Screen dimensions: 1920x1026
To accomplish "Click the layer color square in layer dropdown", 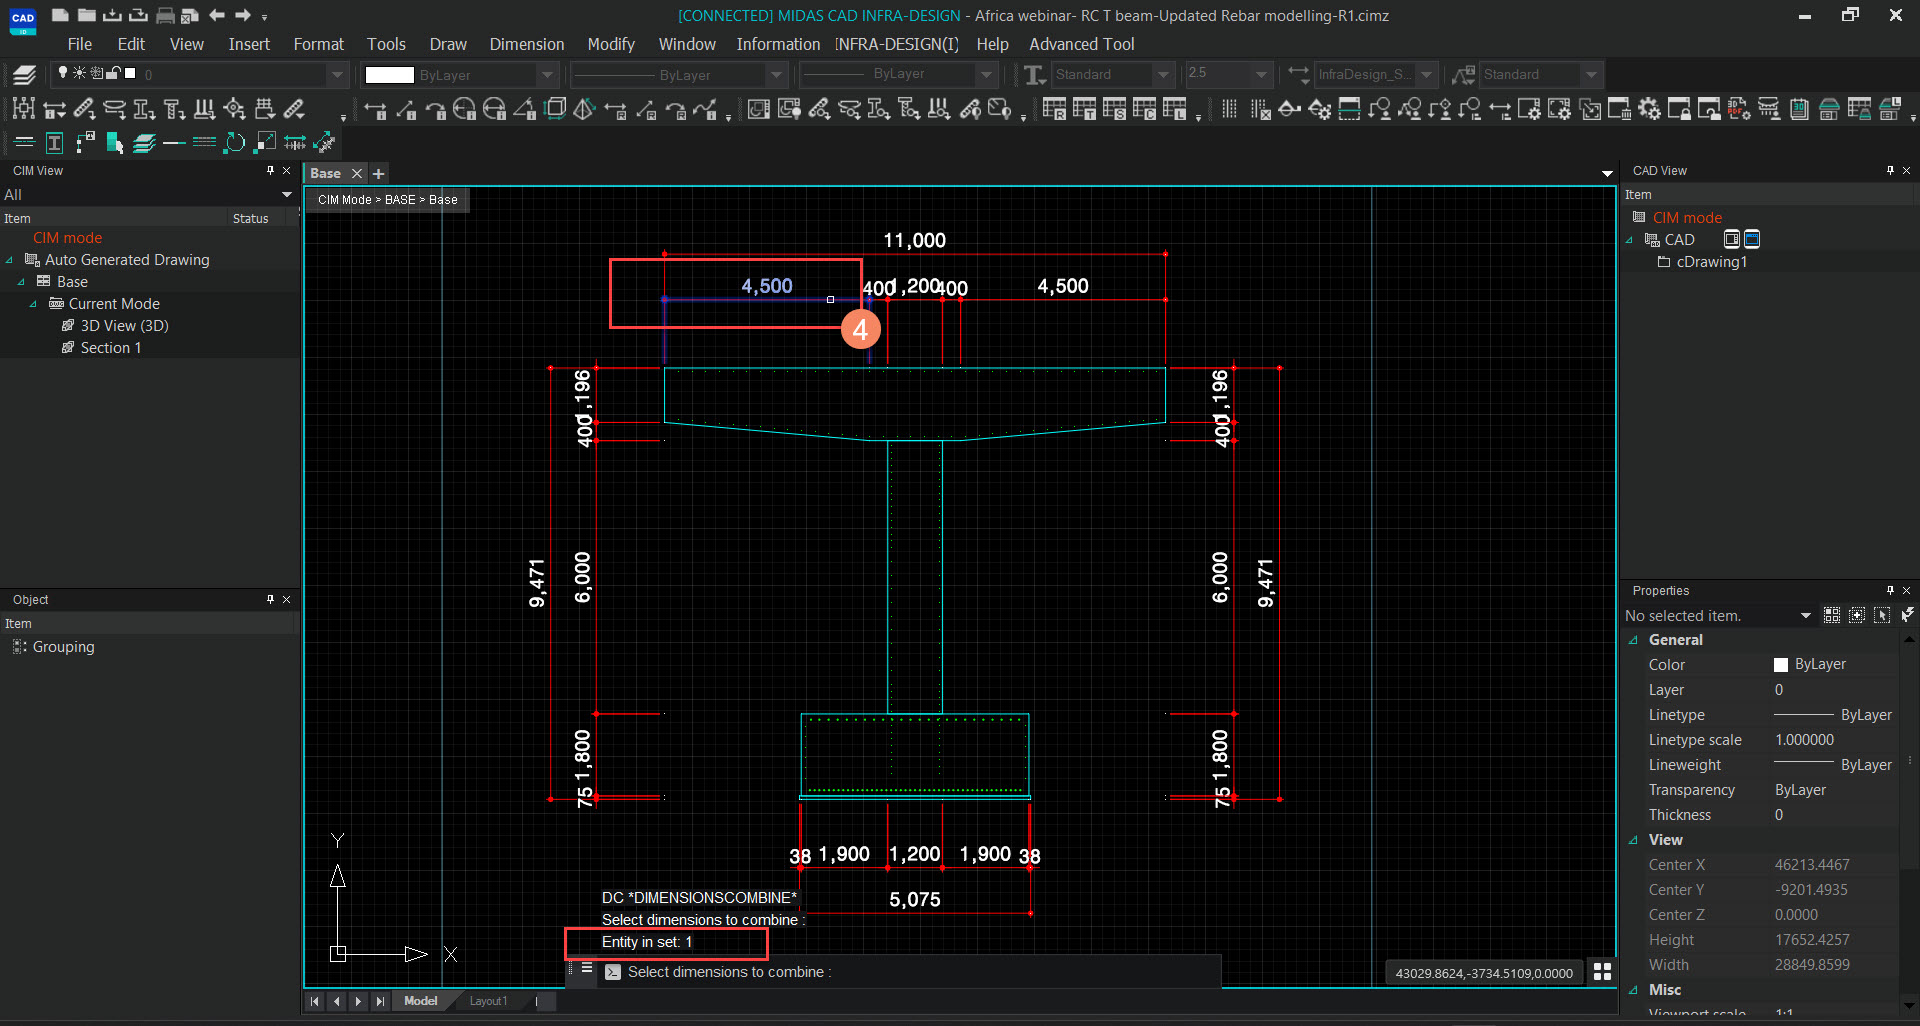I will pyautogui.click(x=130, y=73).
